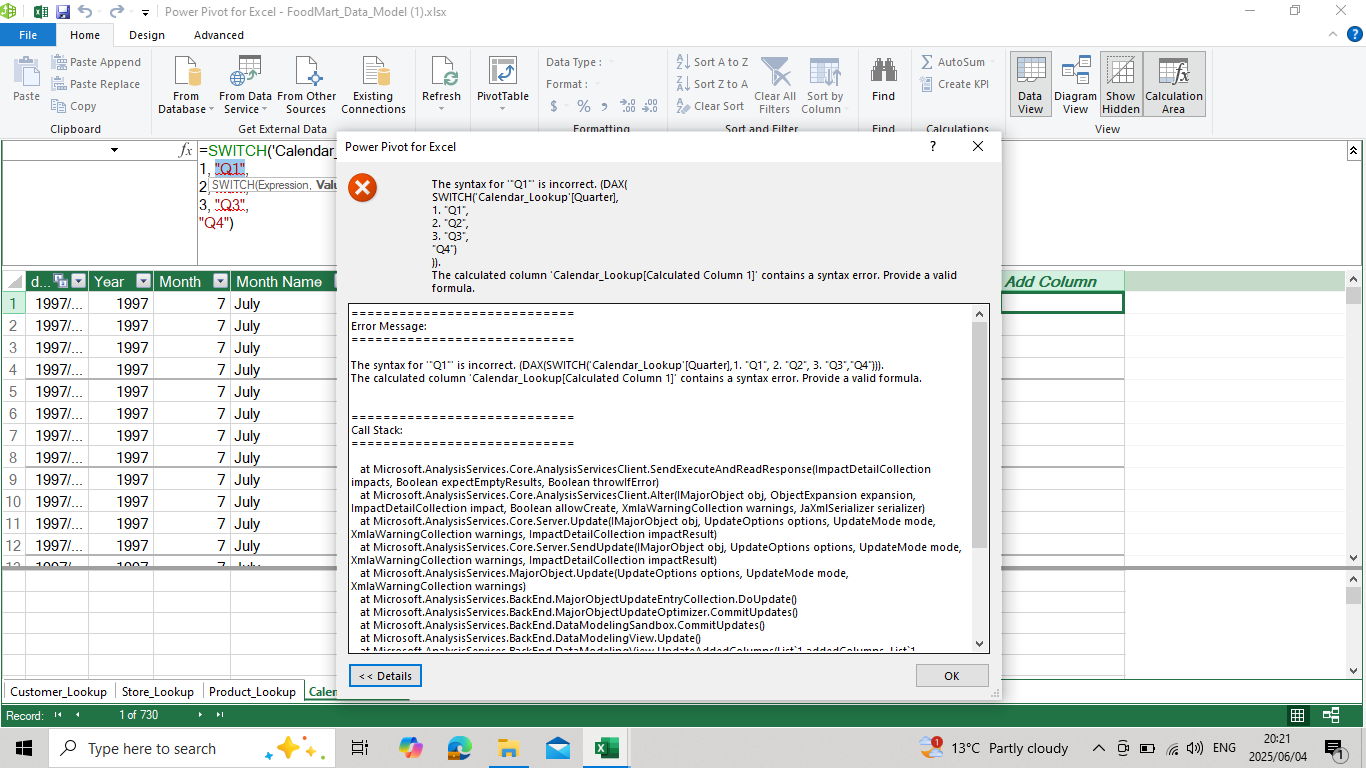The width and height of the screenshot is (1366, 768).
Task: Switch to Diagram View
Action: click(x=1075, y=84)
